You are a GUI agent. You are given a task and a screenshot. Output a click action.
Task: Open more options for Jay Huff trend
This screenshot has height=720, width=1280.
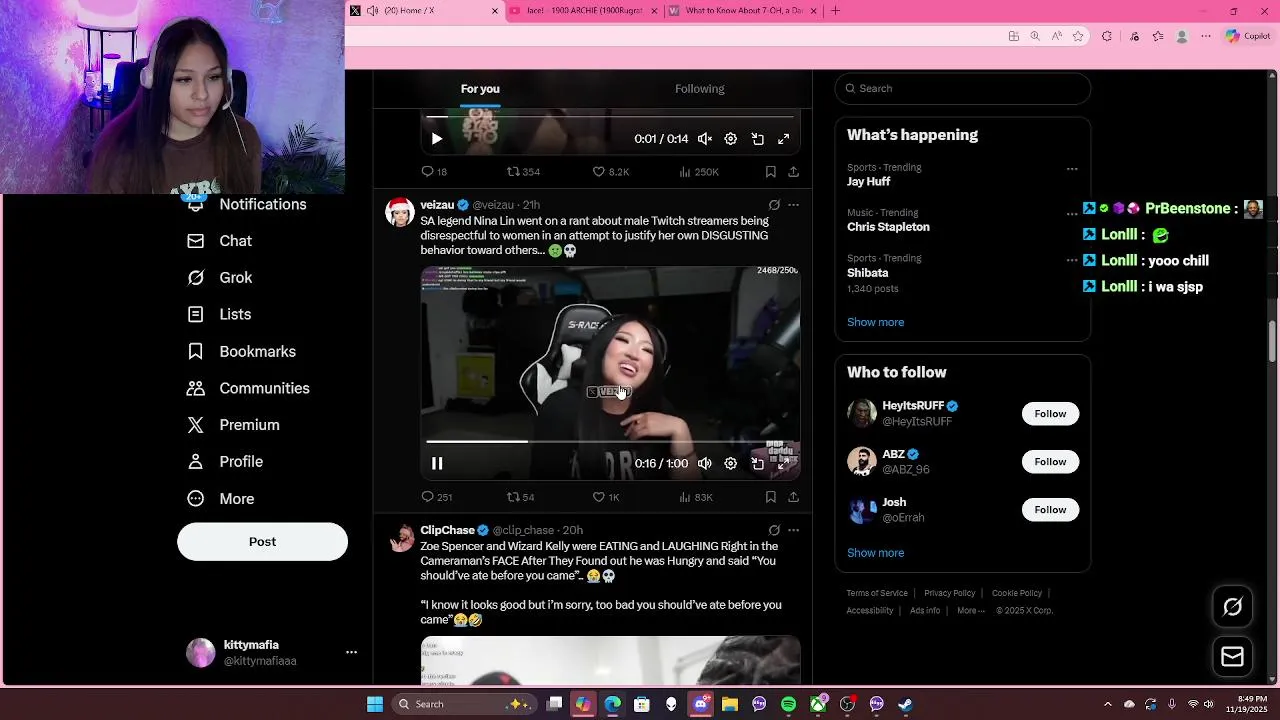click(x=1072, y=168)
